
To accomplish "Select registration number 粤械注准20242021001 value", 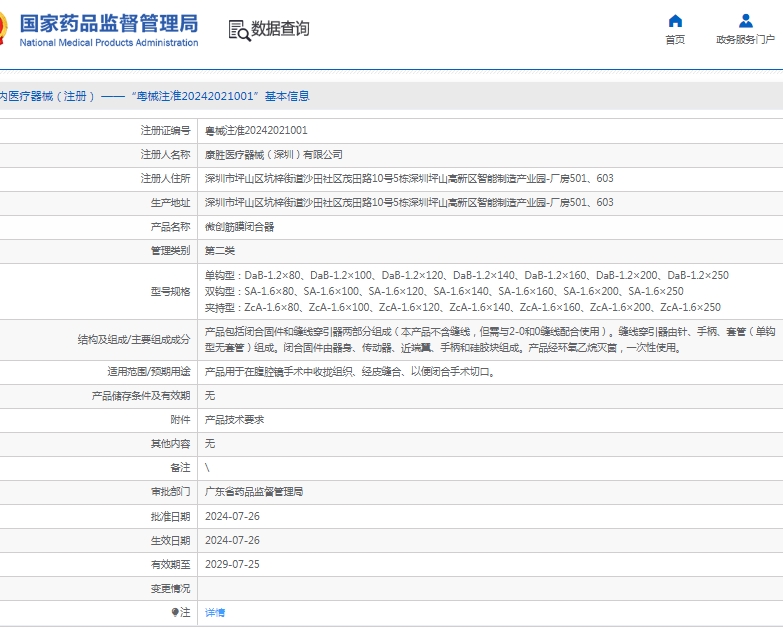I will coord(256,131).
